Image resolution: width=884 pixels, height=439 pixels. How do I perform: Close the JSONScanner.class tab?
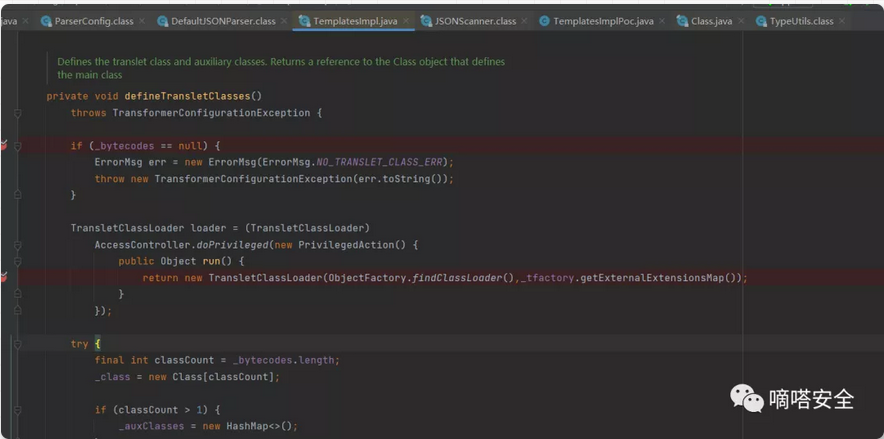pyautogui.click(x=524, y=21)
